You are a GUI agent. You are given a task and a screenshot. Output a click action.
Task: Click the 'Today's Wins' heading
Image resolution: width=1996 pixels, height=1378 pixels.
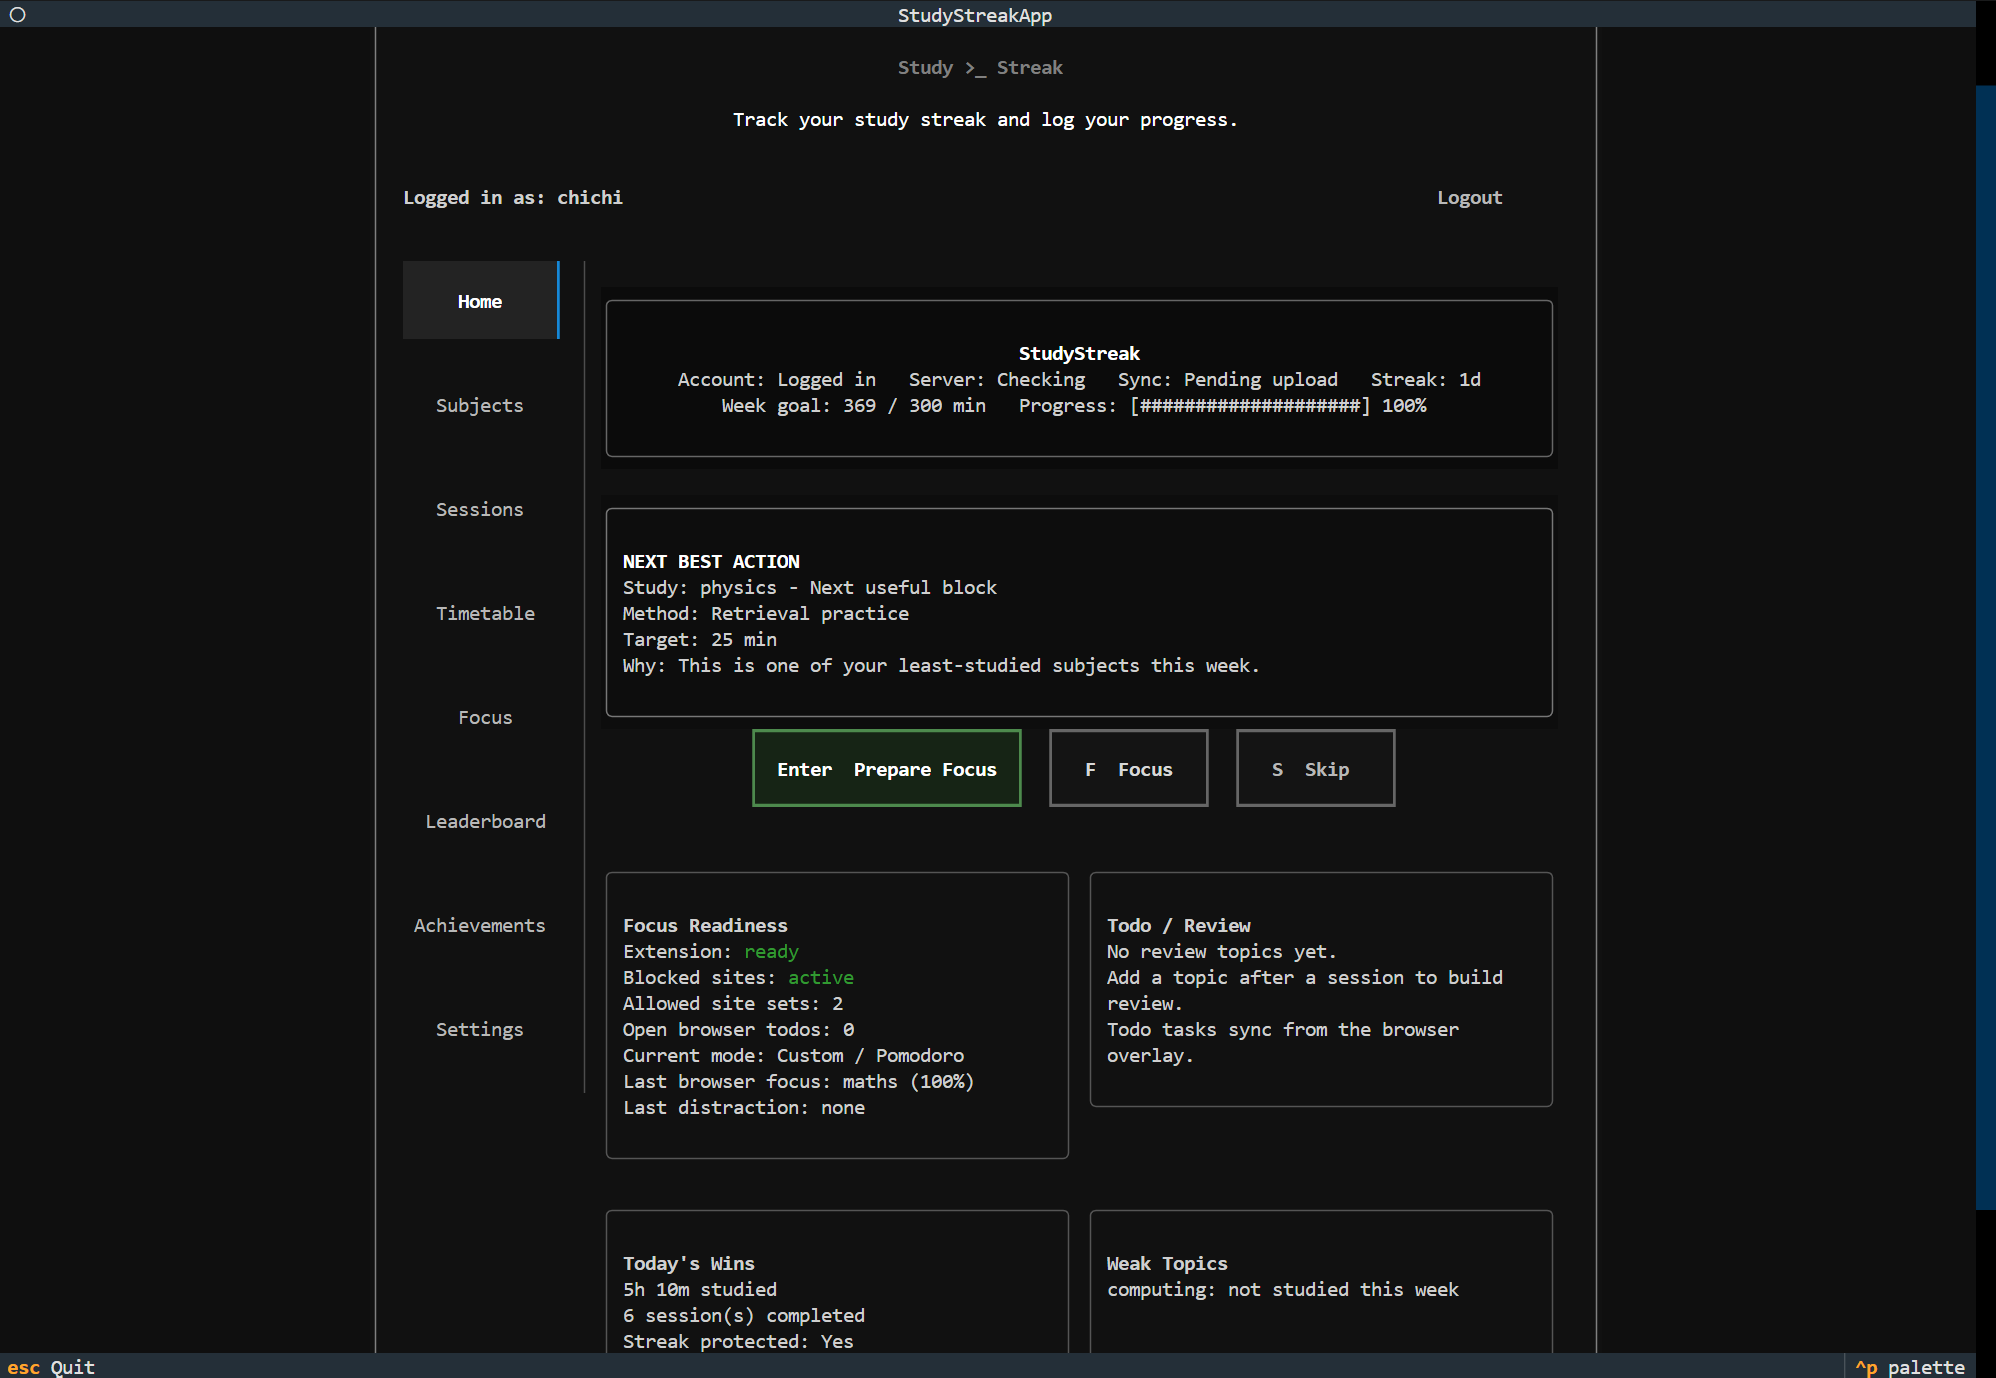[688, 1263]
